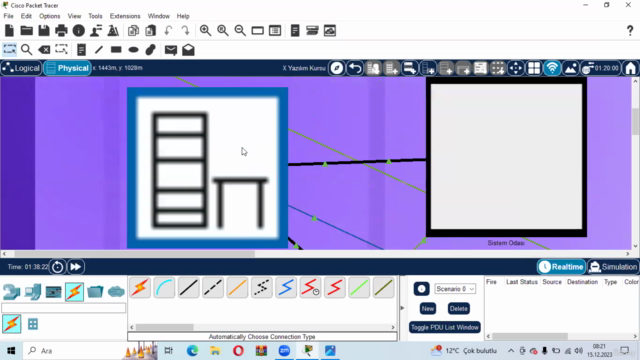Draw a freeform shape
The image size is (640, 360).
[x=151, y=50]
